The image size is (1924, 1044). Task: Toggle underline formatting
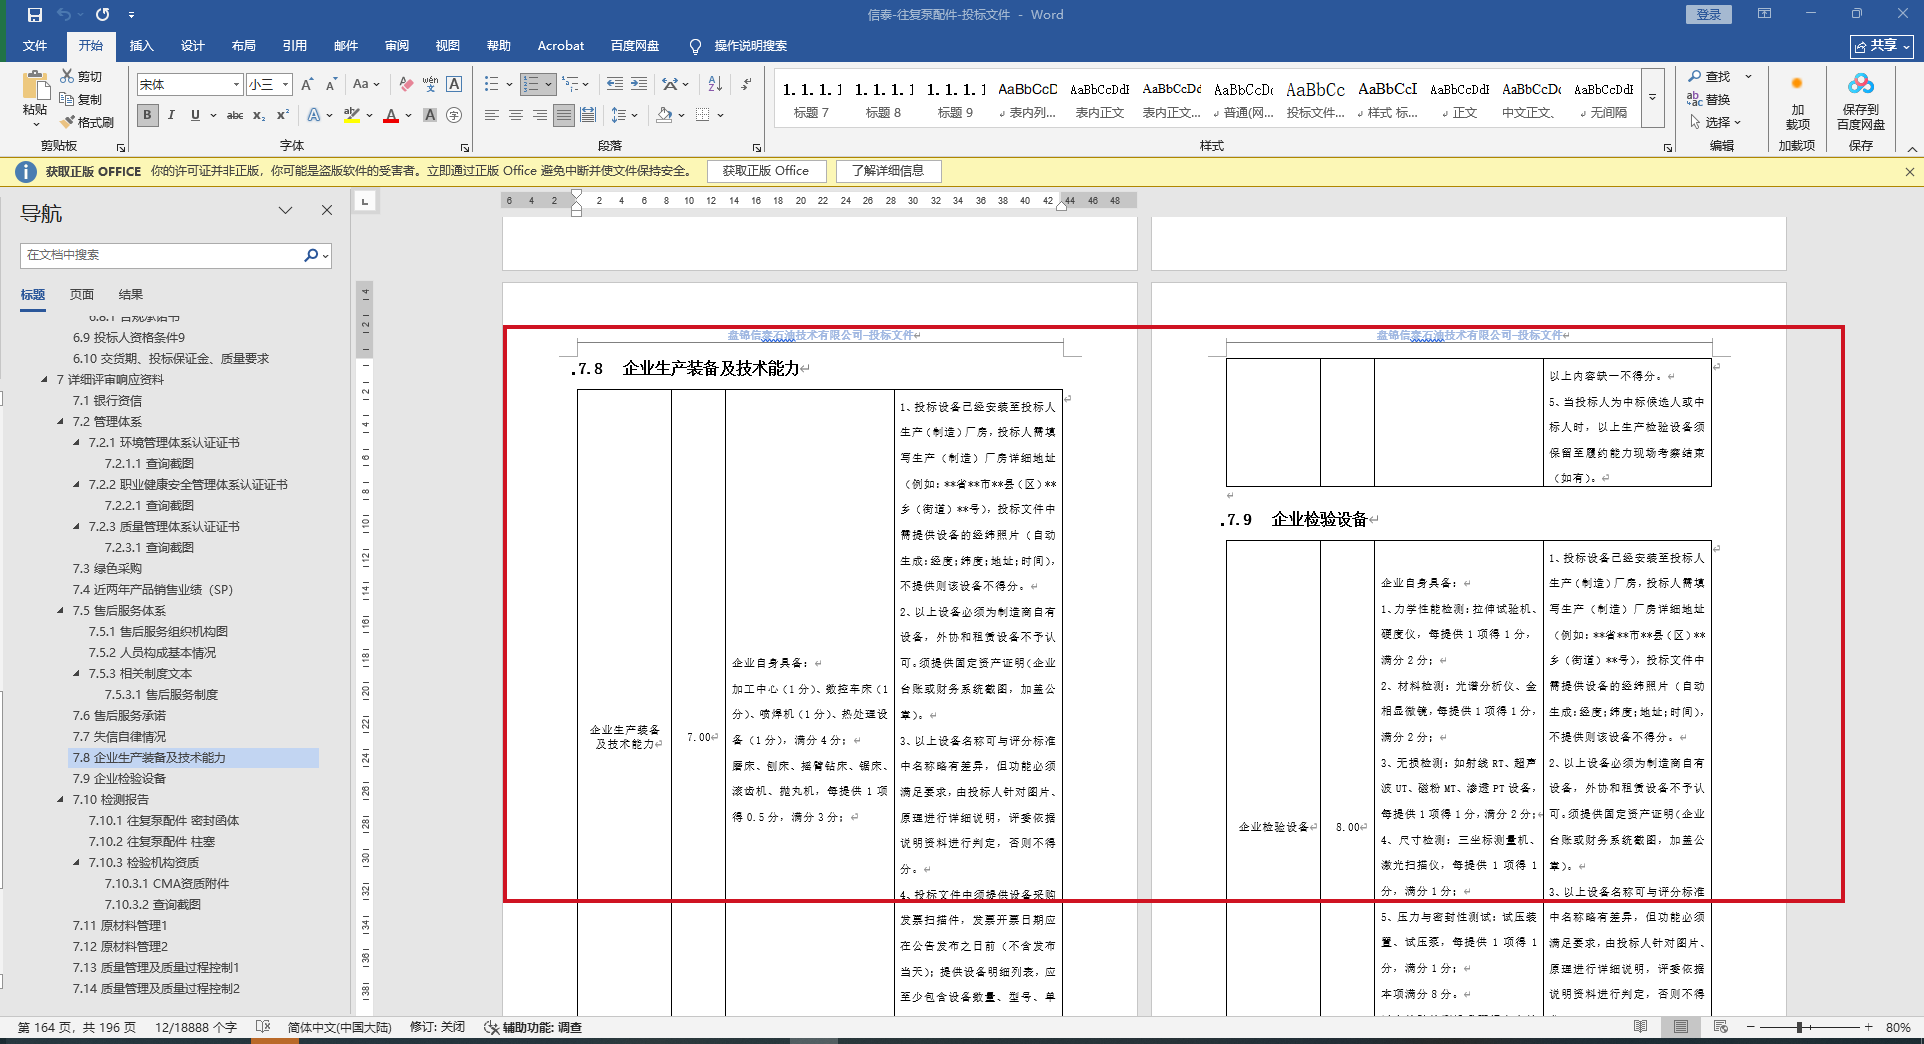pos(195,115)
